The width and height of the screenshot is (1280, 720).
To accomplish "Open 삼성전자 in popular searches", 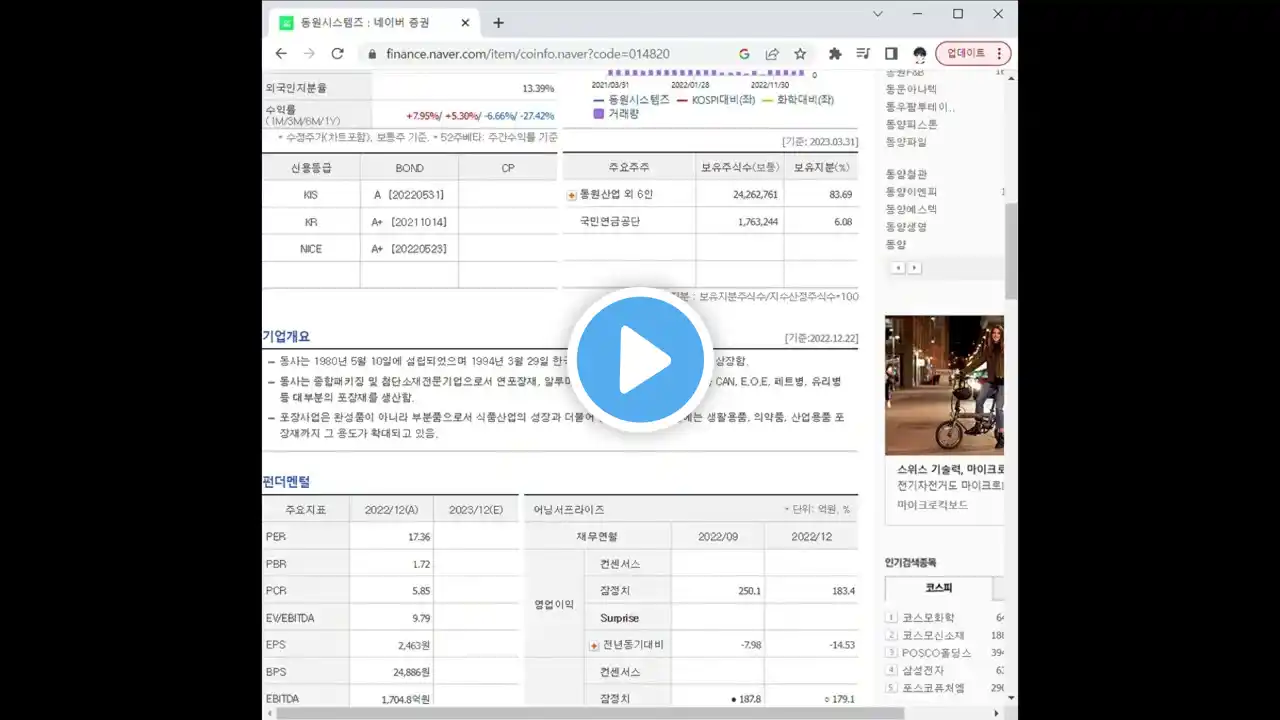I will pyautogui.click(x=922, y=671).
